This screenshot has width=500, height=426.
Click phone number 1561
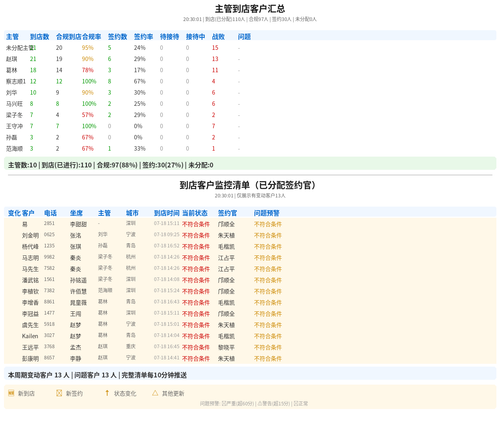pos(49,279)
